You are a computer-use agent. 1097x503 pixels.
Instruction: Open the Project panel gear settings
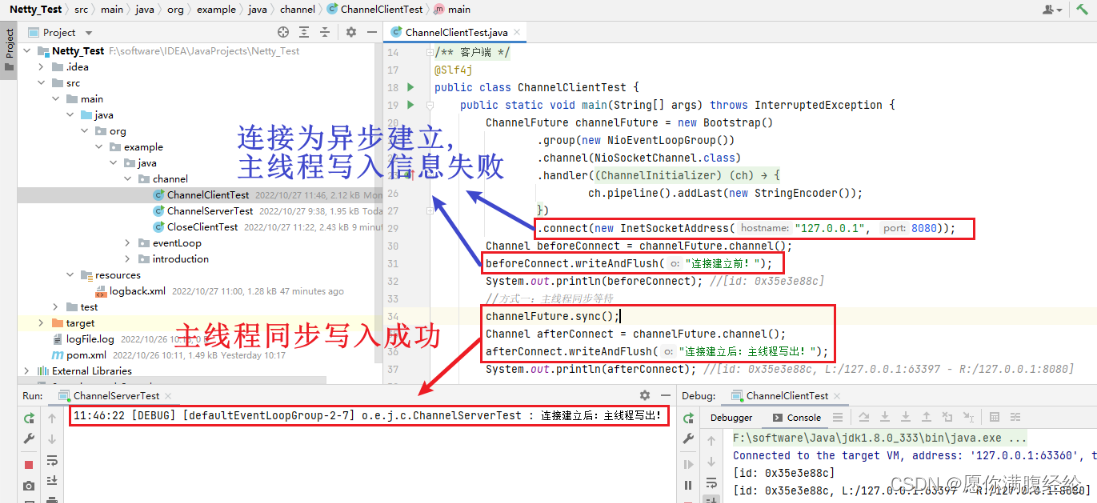pyautogui.click(x=351, y=32)
